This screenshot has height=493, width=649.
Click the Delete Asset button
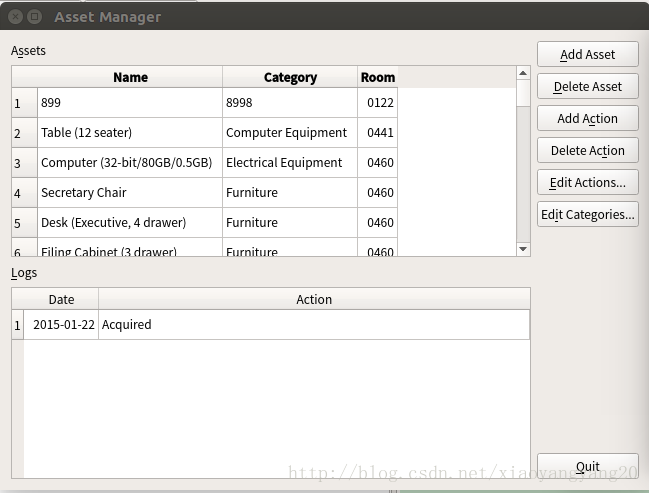[588, 87]
